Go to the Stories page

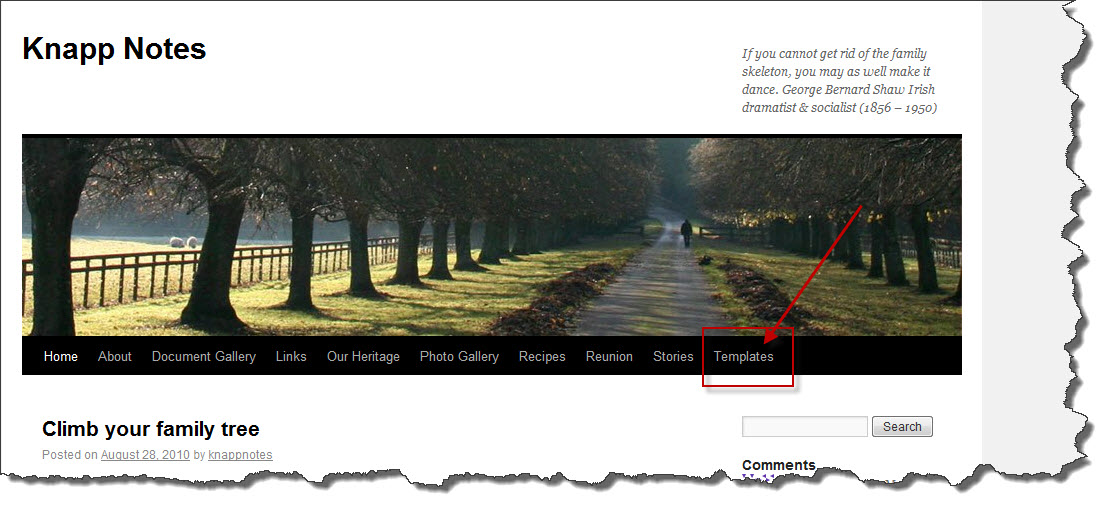[x=673, y=356]
